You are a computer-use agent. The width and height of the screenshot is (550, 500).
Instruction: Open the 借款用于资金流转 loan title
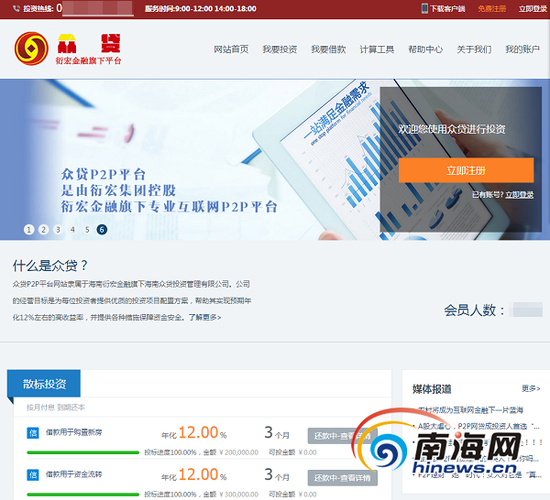(x=74, y=475)
